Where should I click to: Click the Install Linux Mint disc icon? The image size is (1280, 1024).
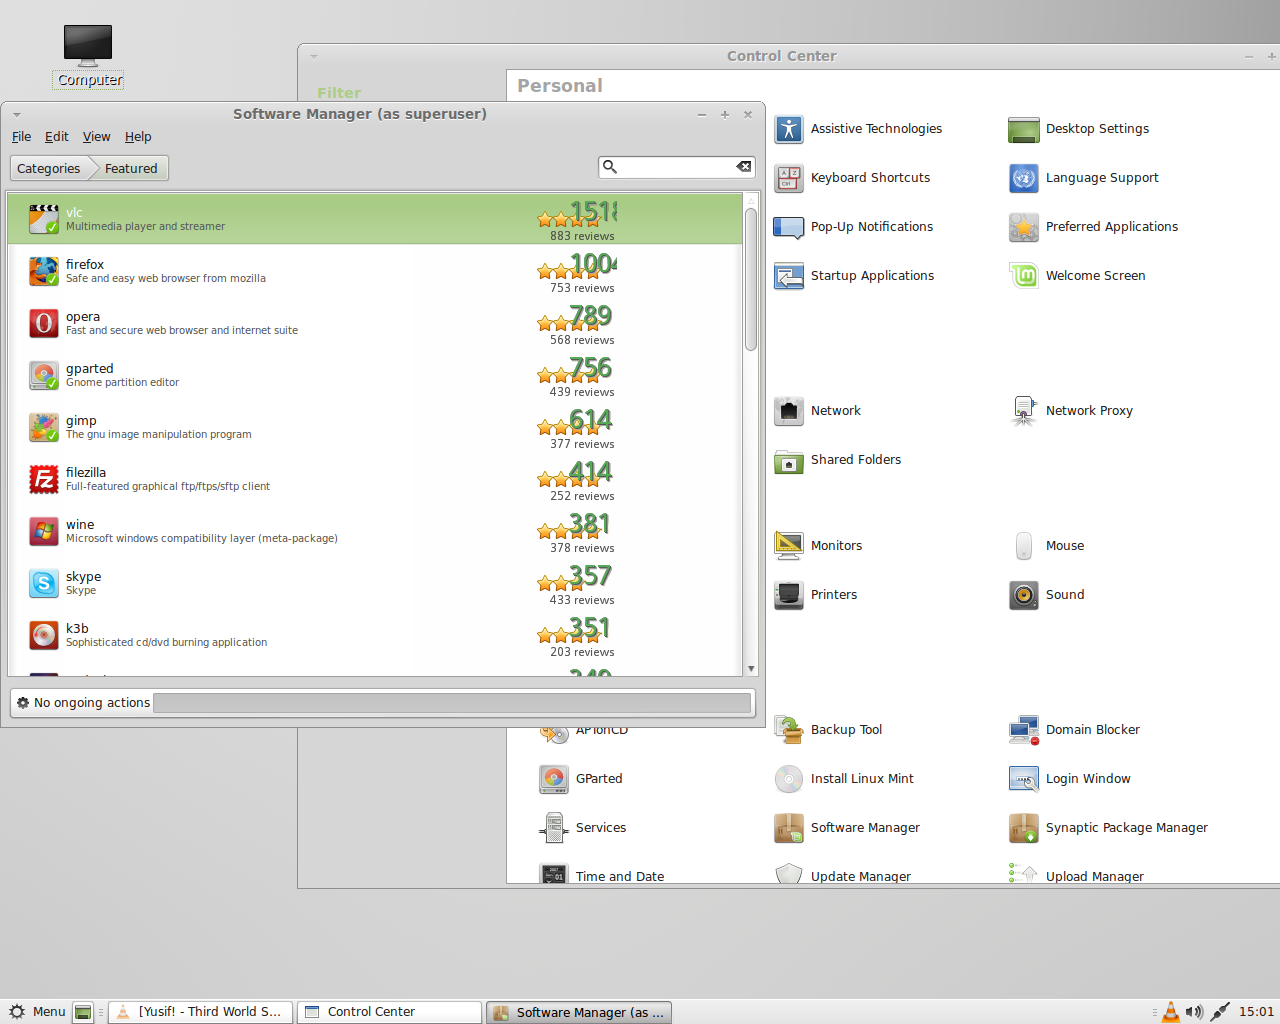tap(789, 779)
